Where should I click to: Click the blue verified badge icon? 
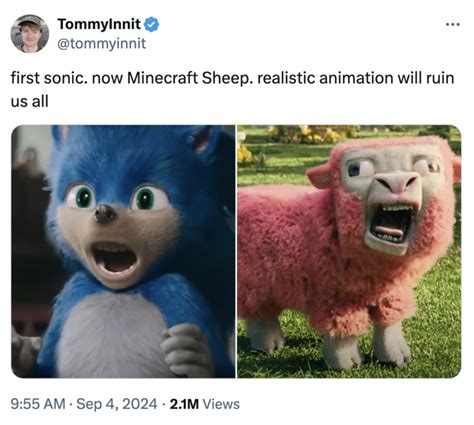click(152, 24)
